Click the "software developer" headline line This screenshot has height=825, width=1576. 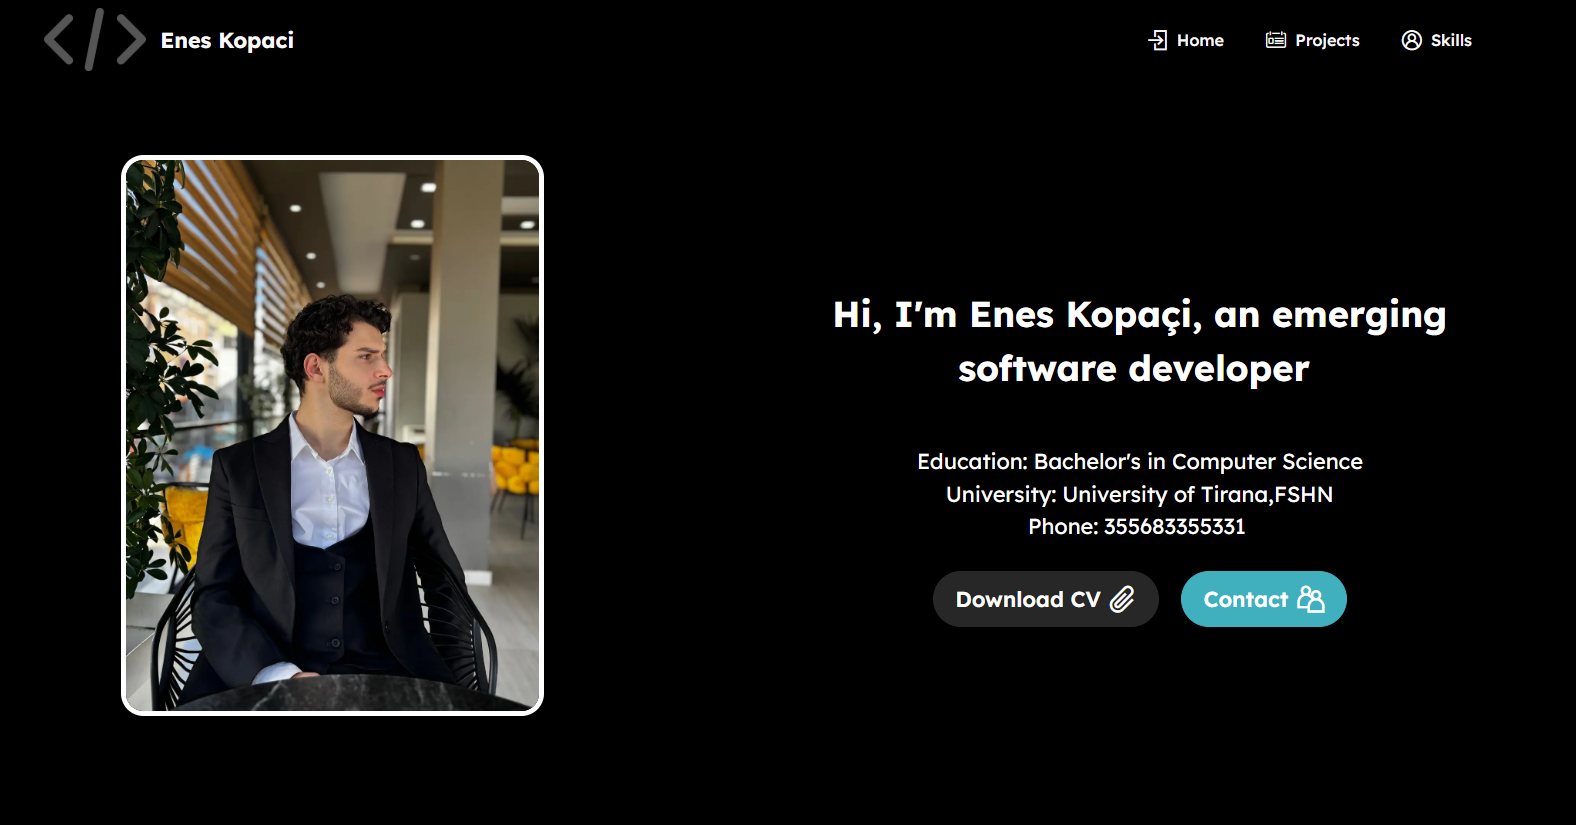coord(1133,369)
